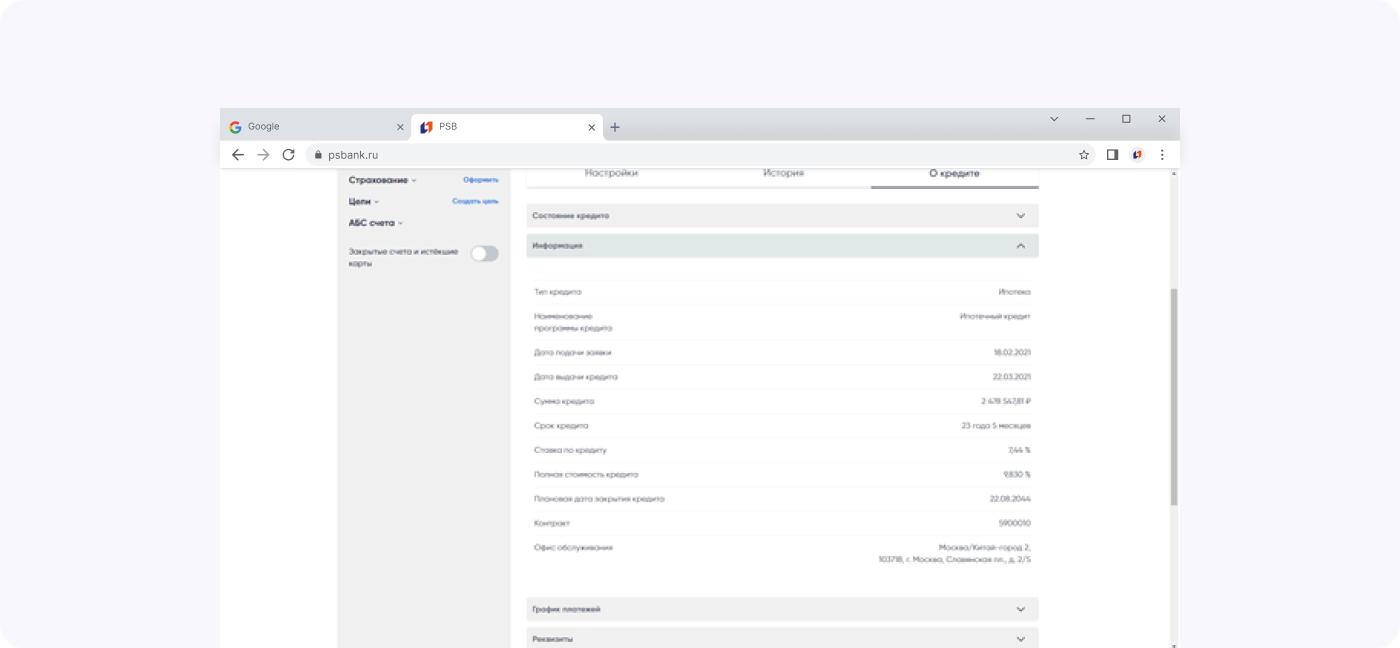This screenshot has height=648, width=1400.
Task: Click the Оформить link
Action: [480, 180]
